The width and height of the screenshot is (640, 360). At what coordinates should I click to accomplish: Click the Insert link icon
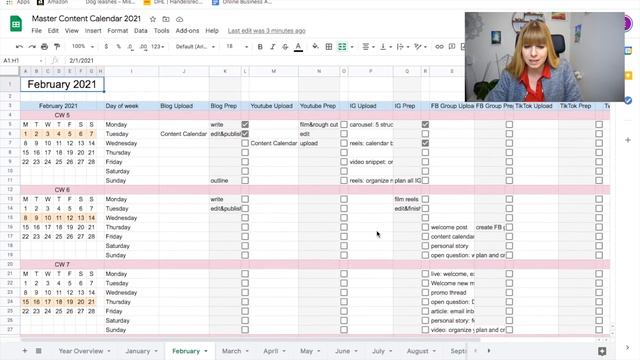click(x=439, y=47)
